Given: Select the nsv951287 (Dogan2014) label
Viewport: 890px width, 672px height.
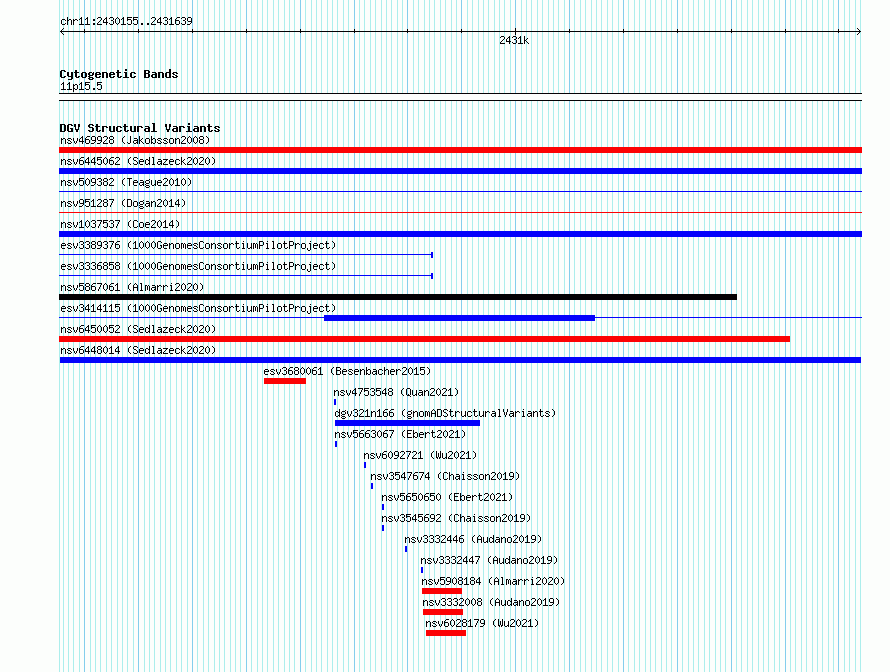Looking at the screenshot, I should point(123,203).
